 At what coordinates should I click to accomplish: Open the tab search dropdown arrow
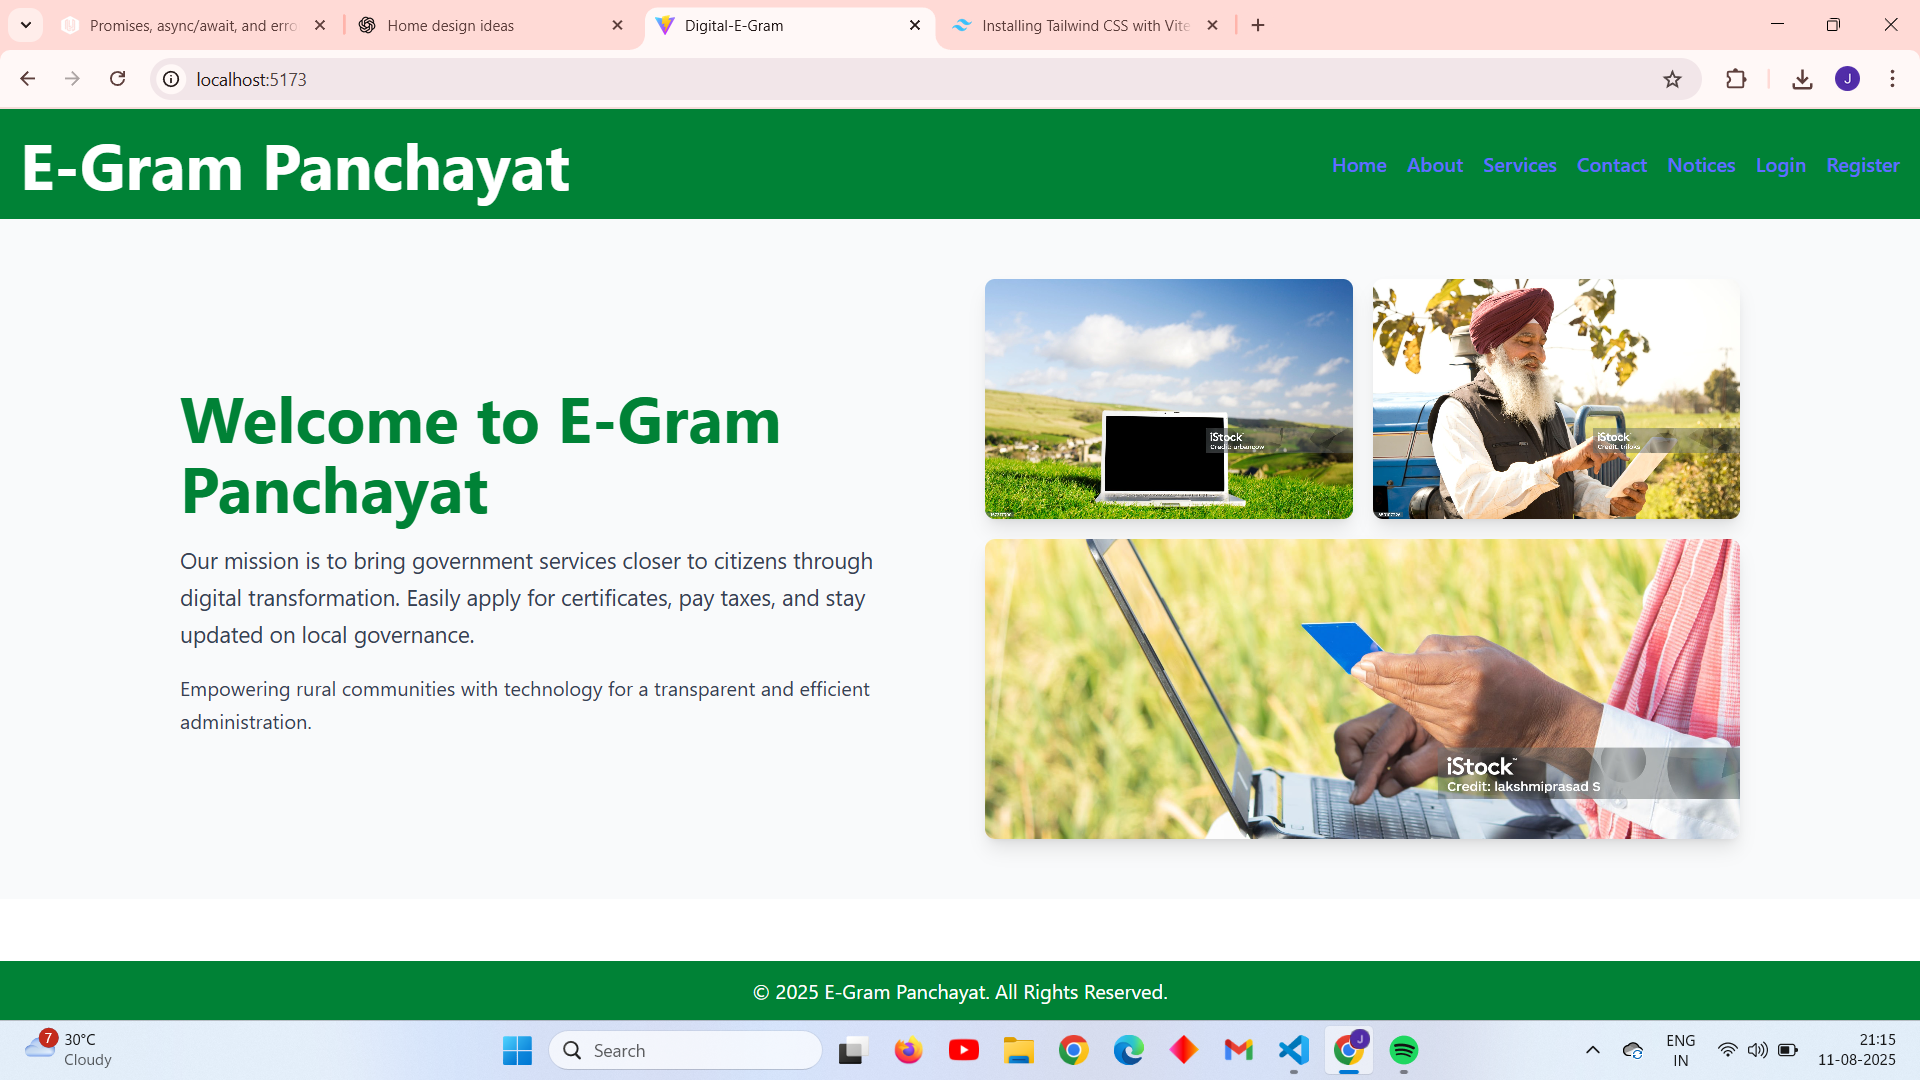pos(26,25)
